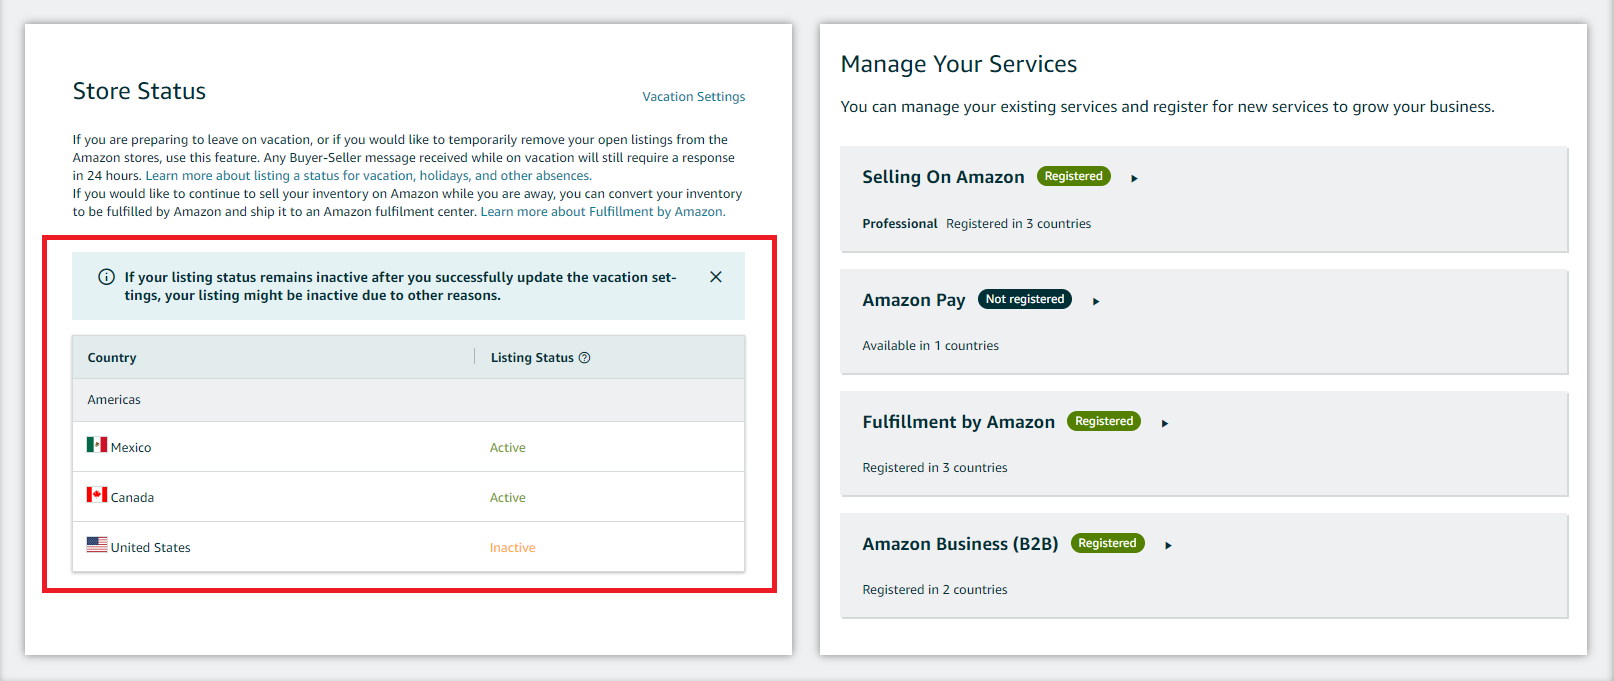Click Listing Status help question icon
Image resolution: width=1614 pixels, height=681 pixels.
pos(585,358)
